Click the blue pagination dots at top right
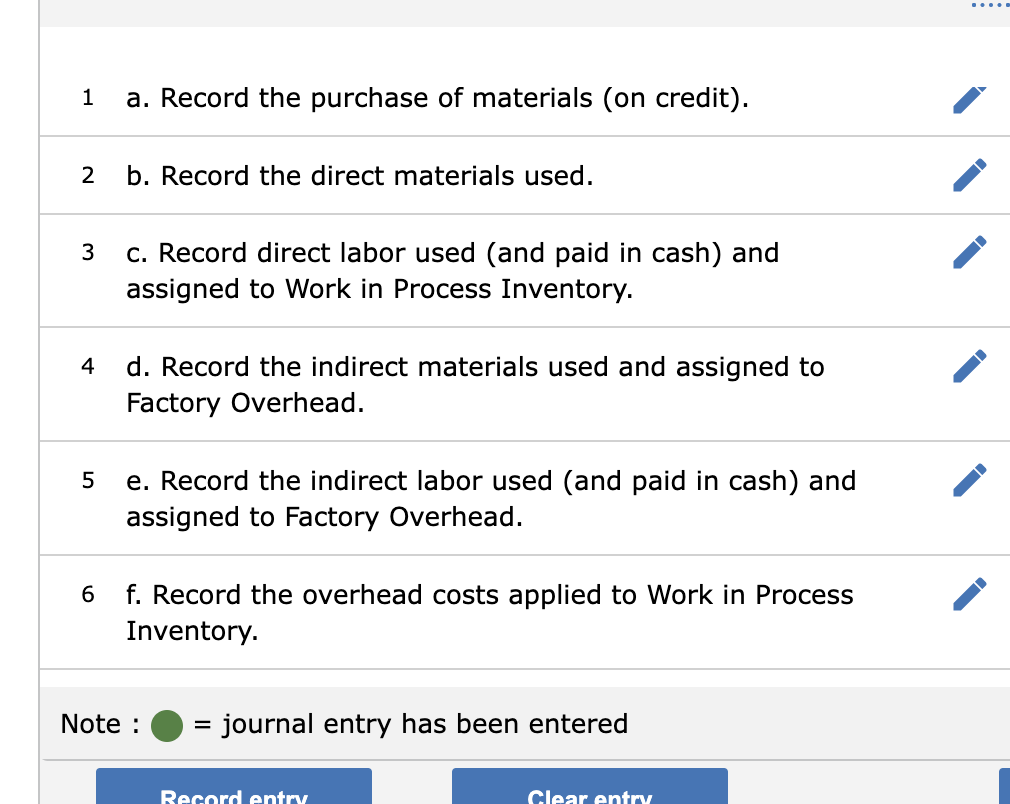 point(990,6)
